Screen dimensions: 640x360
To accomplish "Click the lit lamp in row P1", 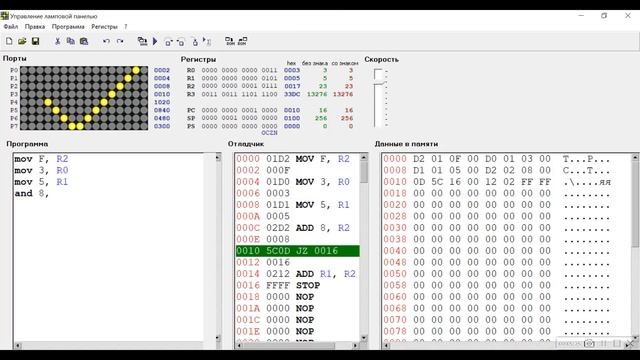I will [x=128, y=78].
